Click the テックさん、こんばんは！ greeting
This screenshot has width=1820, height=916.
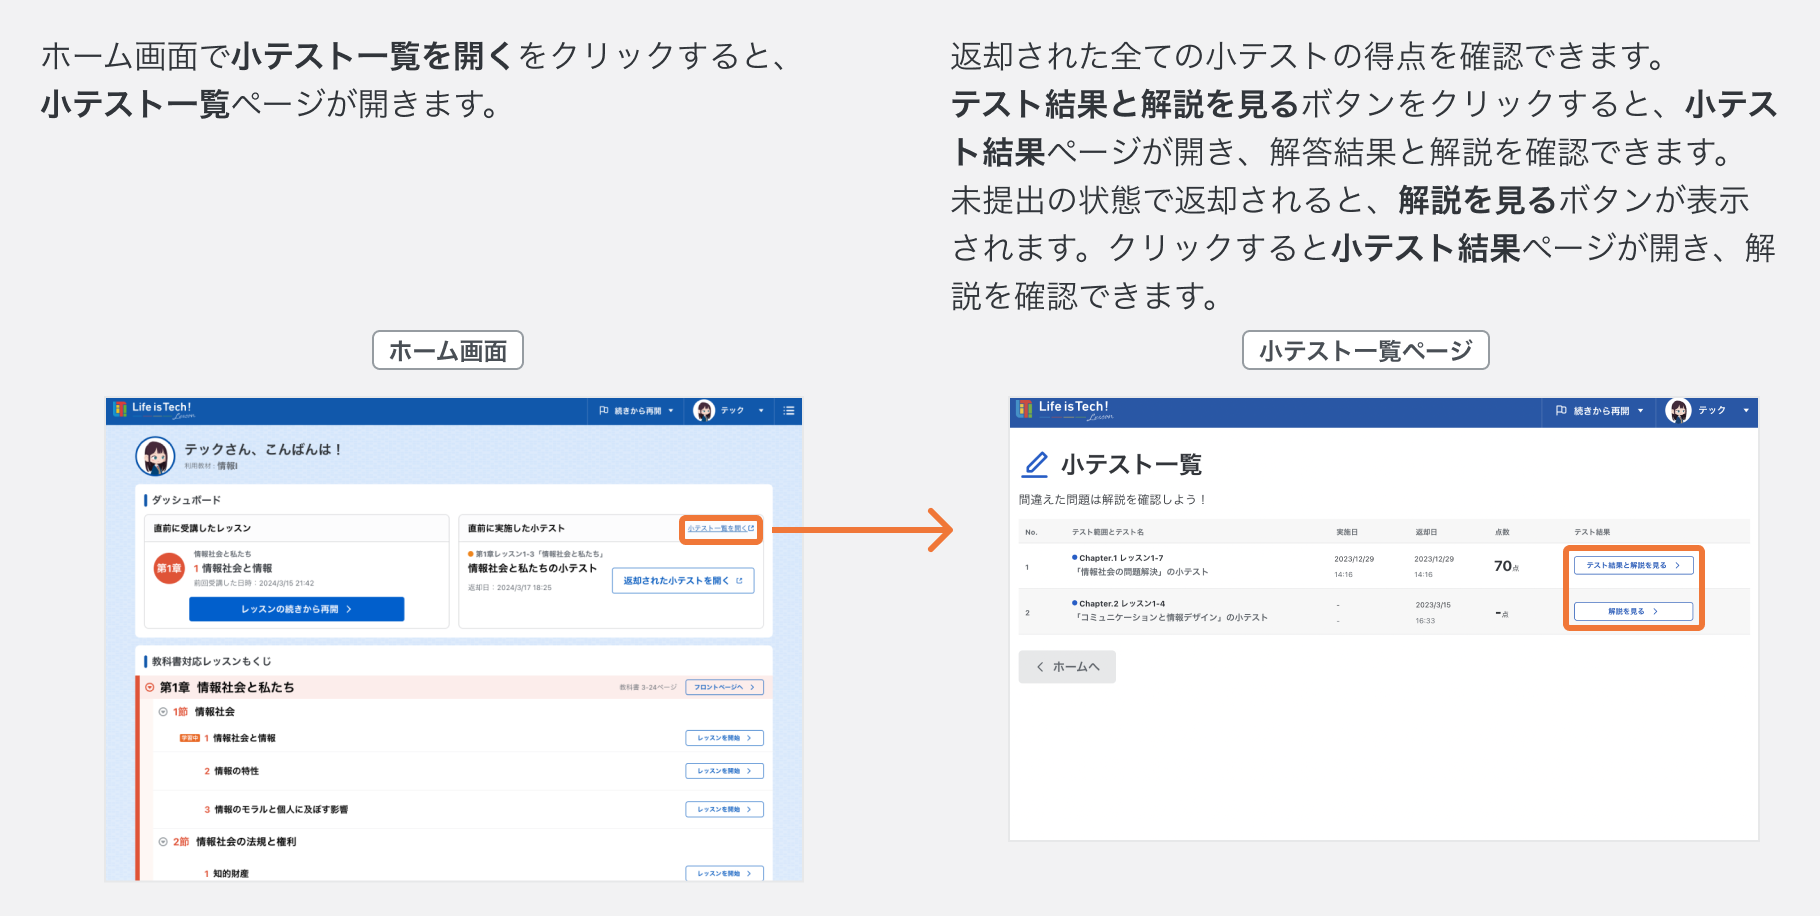[263, 450]
